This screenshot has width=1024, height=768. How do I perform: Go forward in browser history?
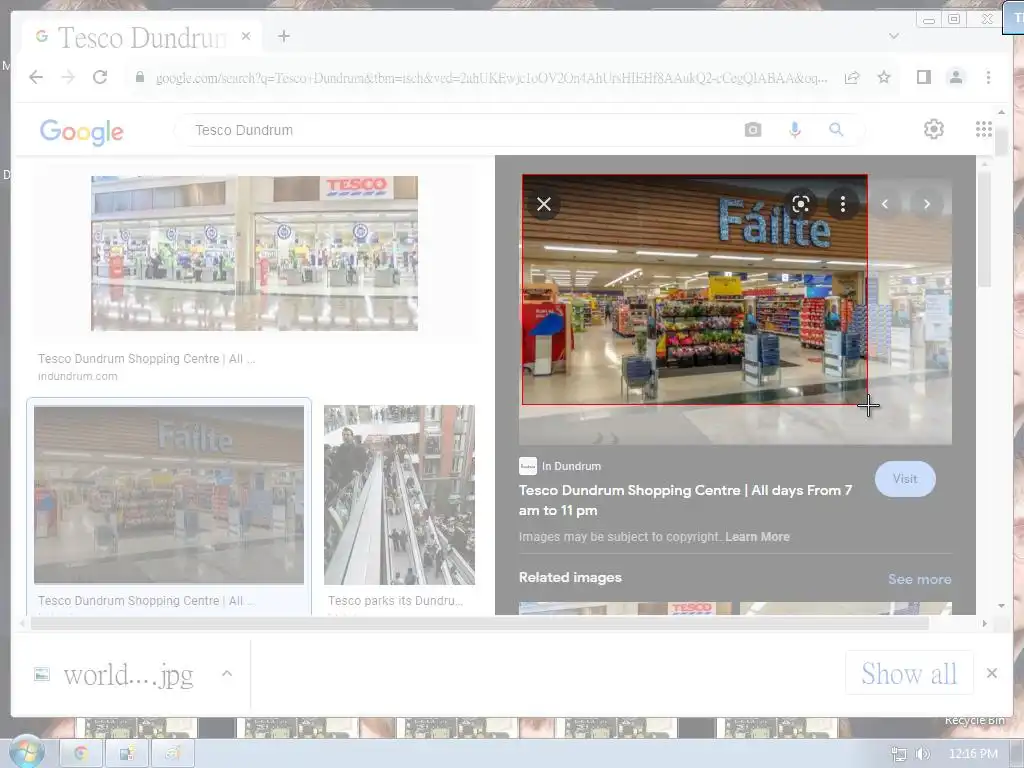[x=68, y=77]
